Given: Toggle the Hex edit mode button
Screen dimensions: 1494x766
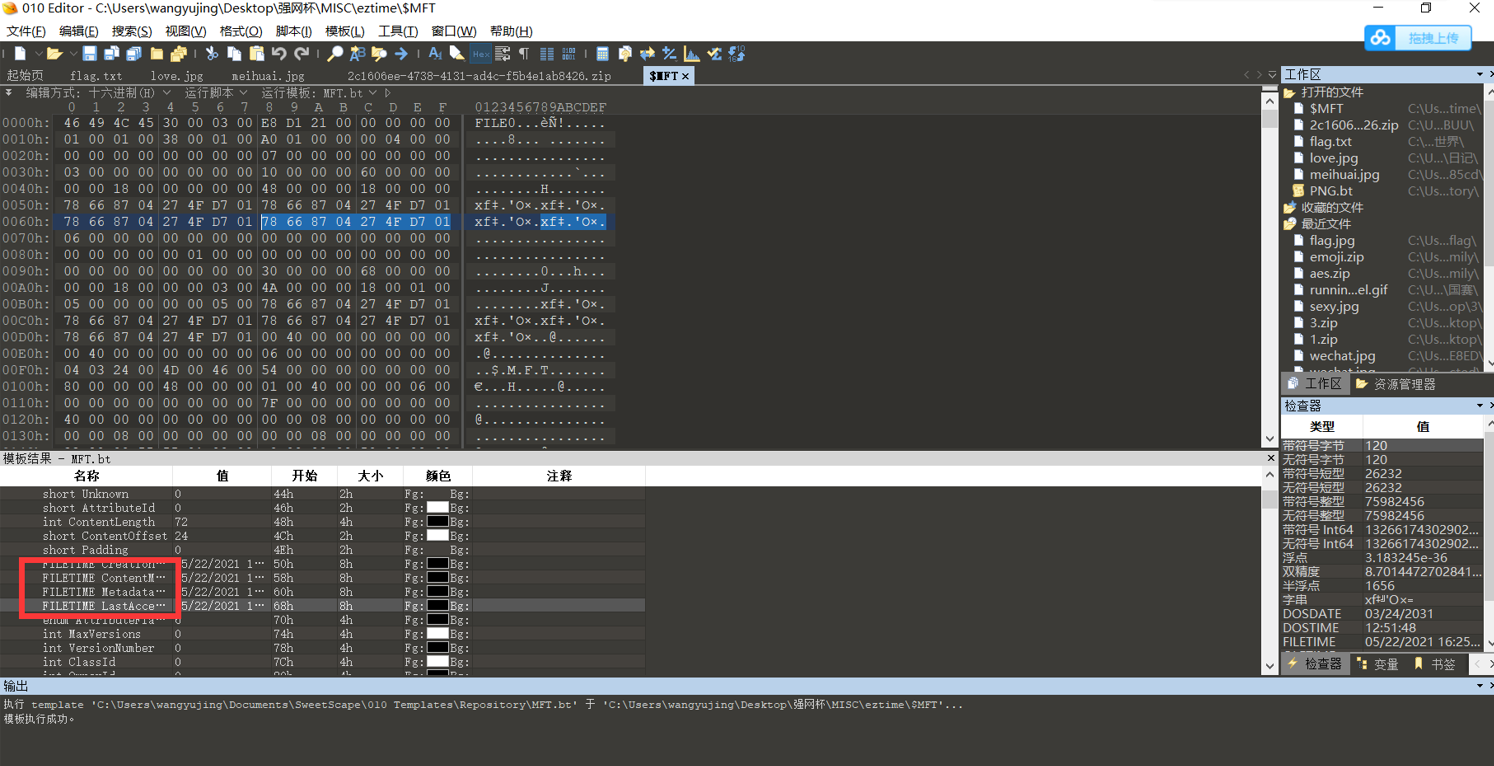Looking at the screenshot, I should click(x=480, y=54).
